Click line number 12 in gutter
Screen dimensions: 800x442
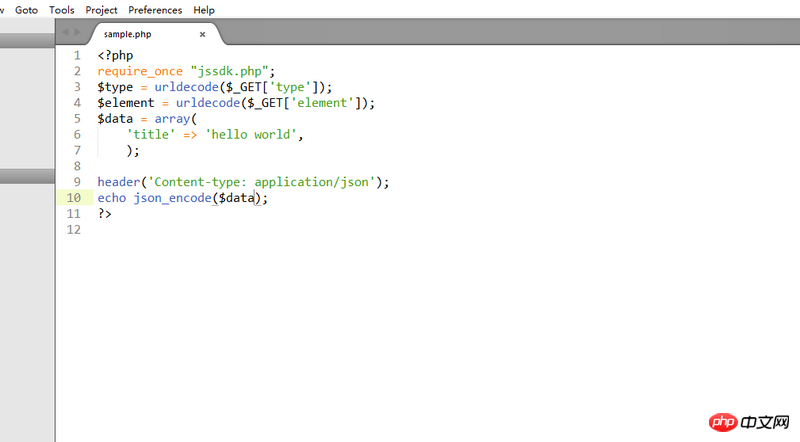73,229
